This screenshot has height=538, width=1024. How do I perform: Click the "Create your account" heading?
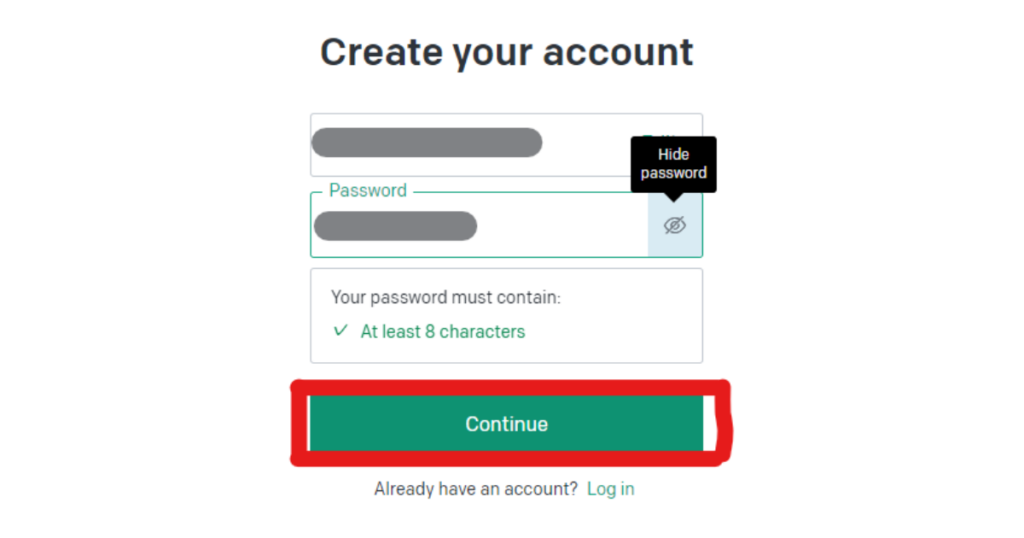(x=506, y=52)
